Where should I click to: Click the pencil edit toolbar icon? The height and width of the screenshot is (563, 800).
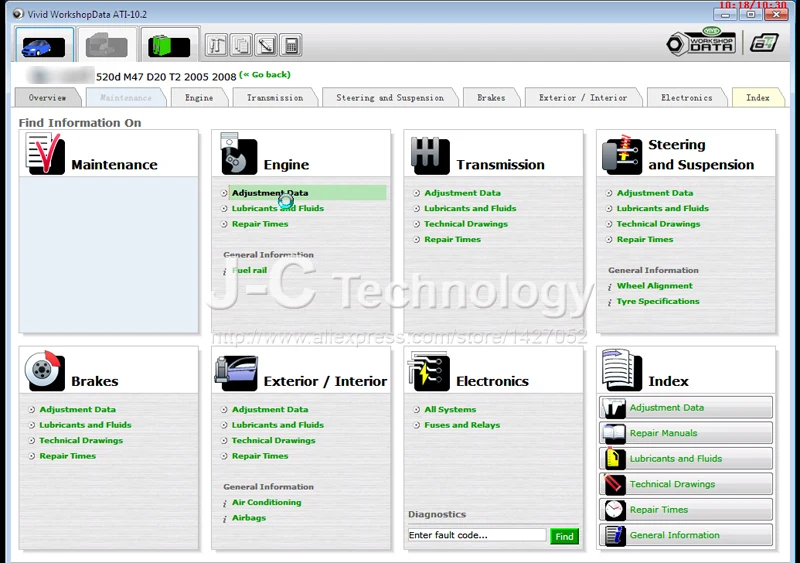(266, 45)
